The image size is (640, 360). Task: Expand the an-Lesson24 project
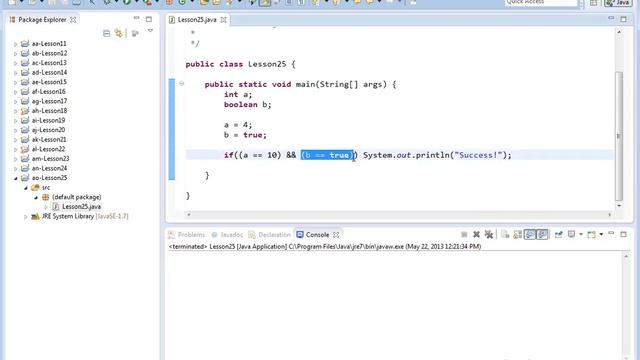coord(16,169)
